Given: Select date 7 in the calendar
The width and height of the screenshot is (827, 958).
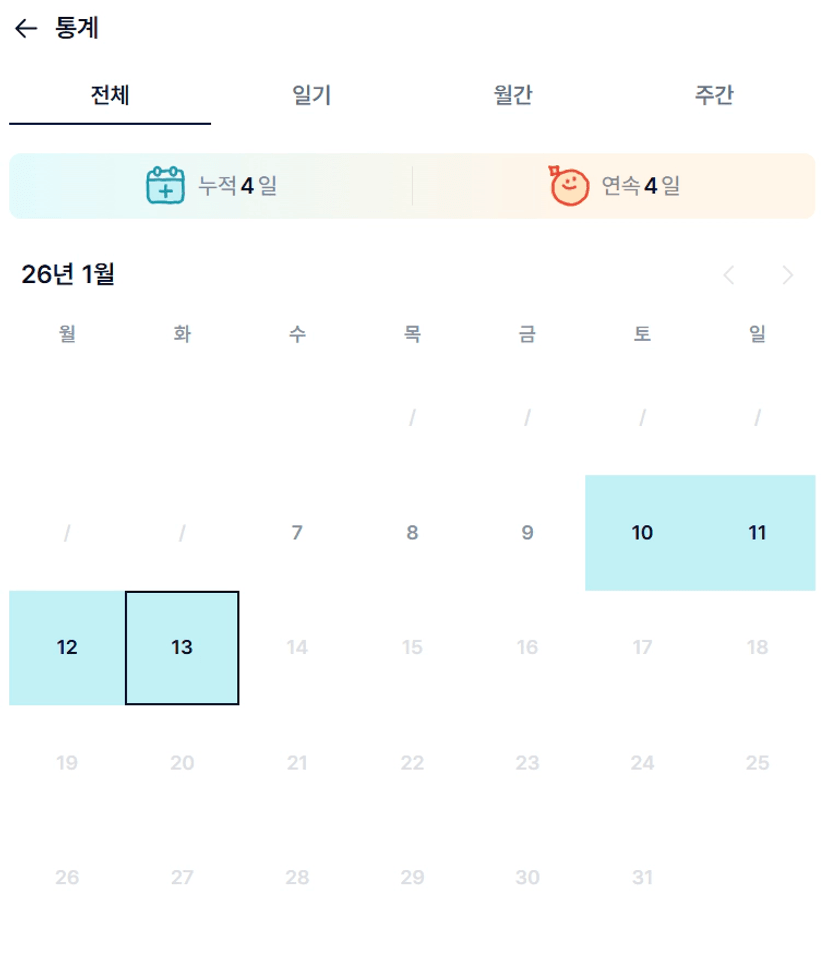Looking at the screenshot, I should click(297, 533).
